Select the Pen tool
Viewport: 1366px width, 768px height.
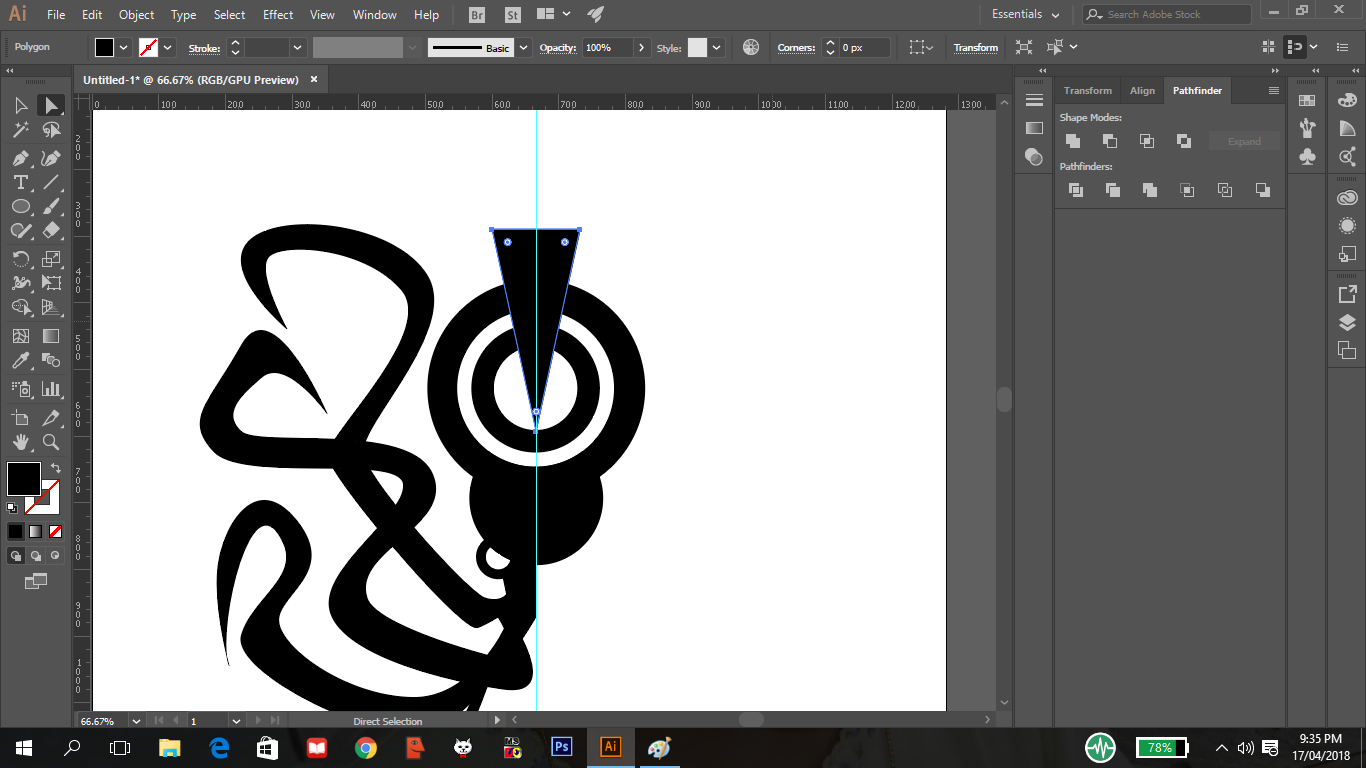(x=20, y=158)
